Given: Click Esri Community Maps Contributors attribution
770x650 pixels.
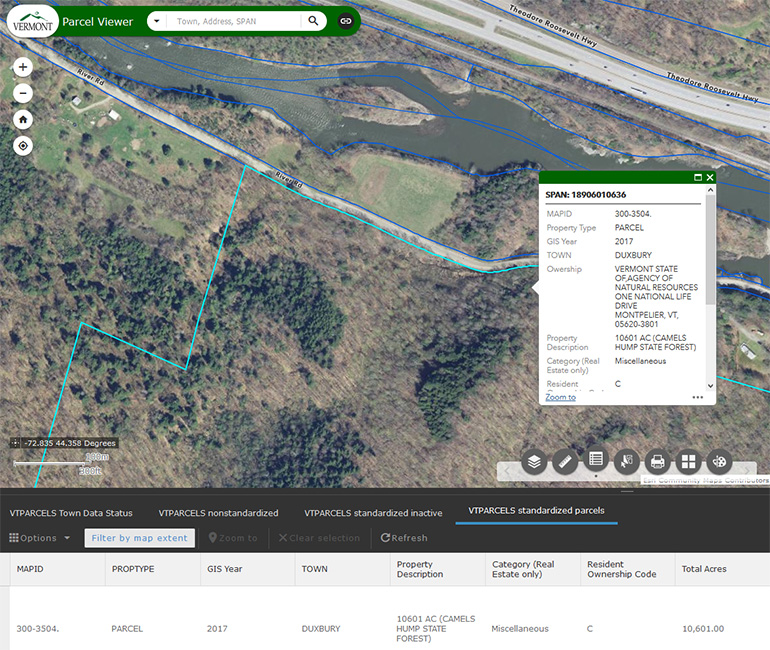Looking at the screenshot, I should (706, 480).
